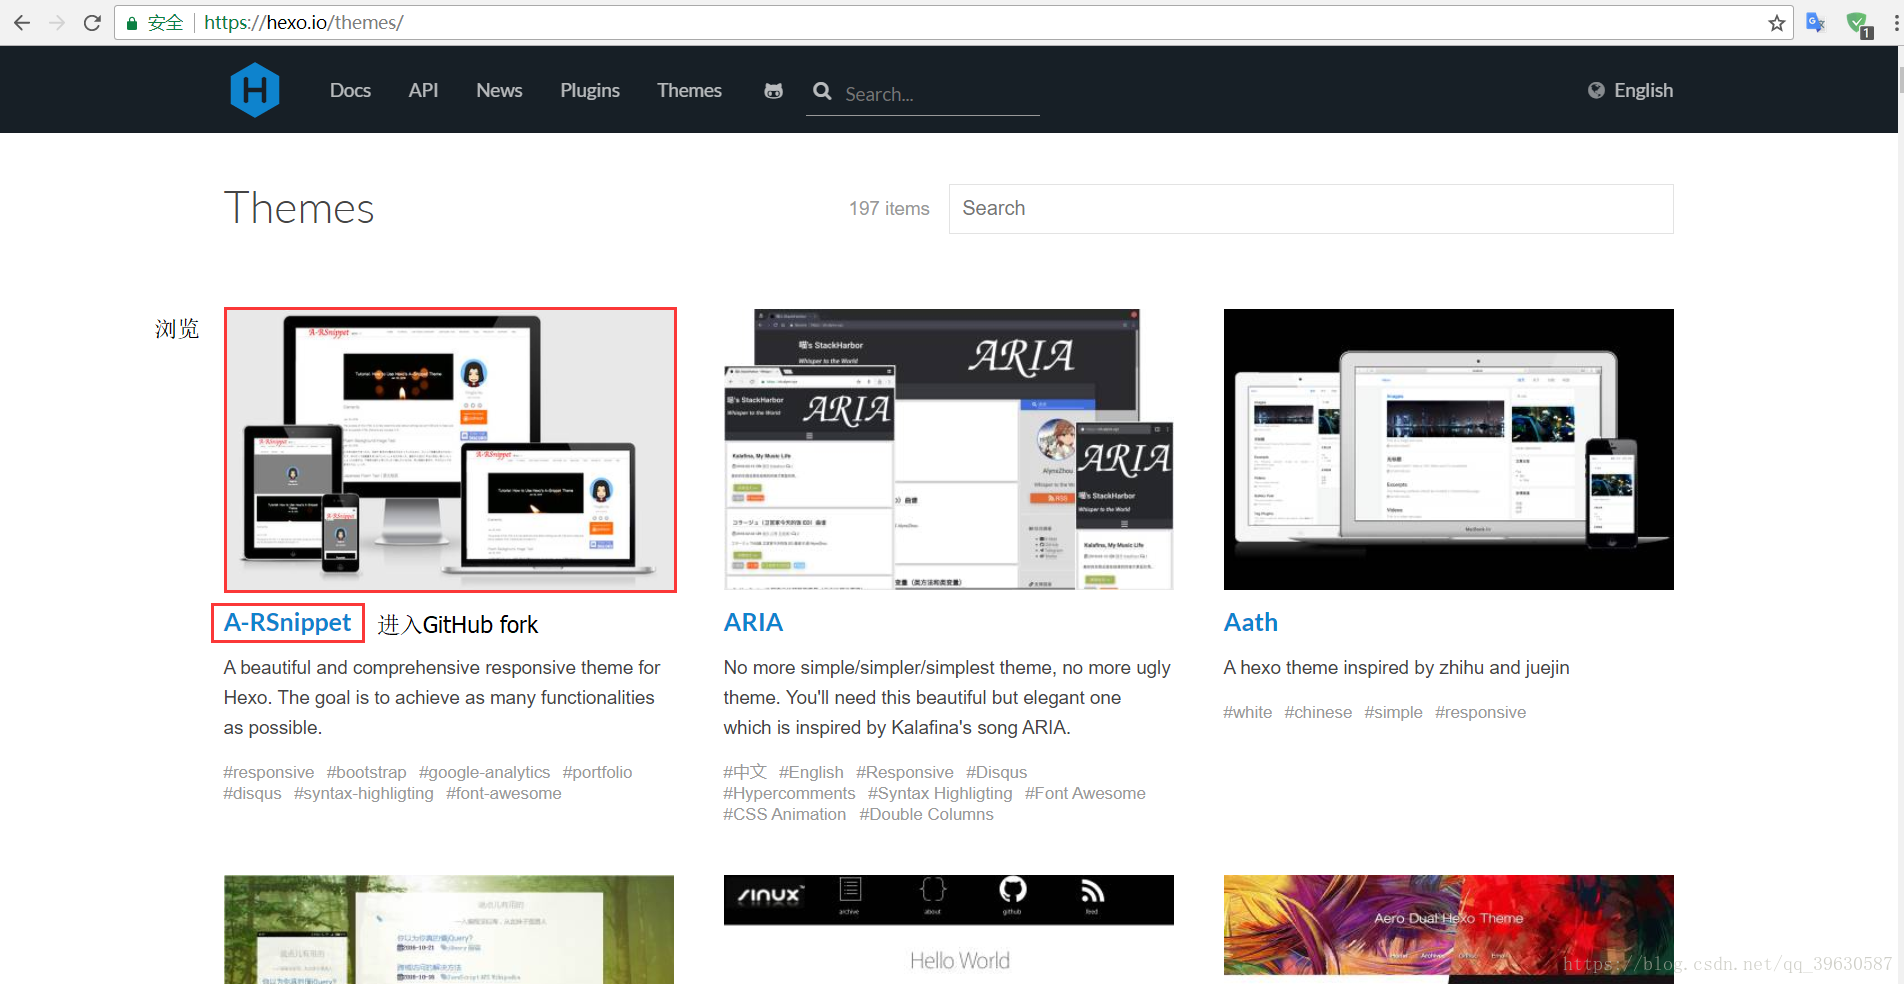Select the #English tag
The width and height of the screenshot is (1904, 984).
(811, 773)
